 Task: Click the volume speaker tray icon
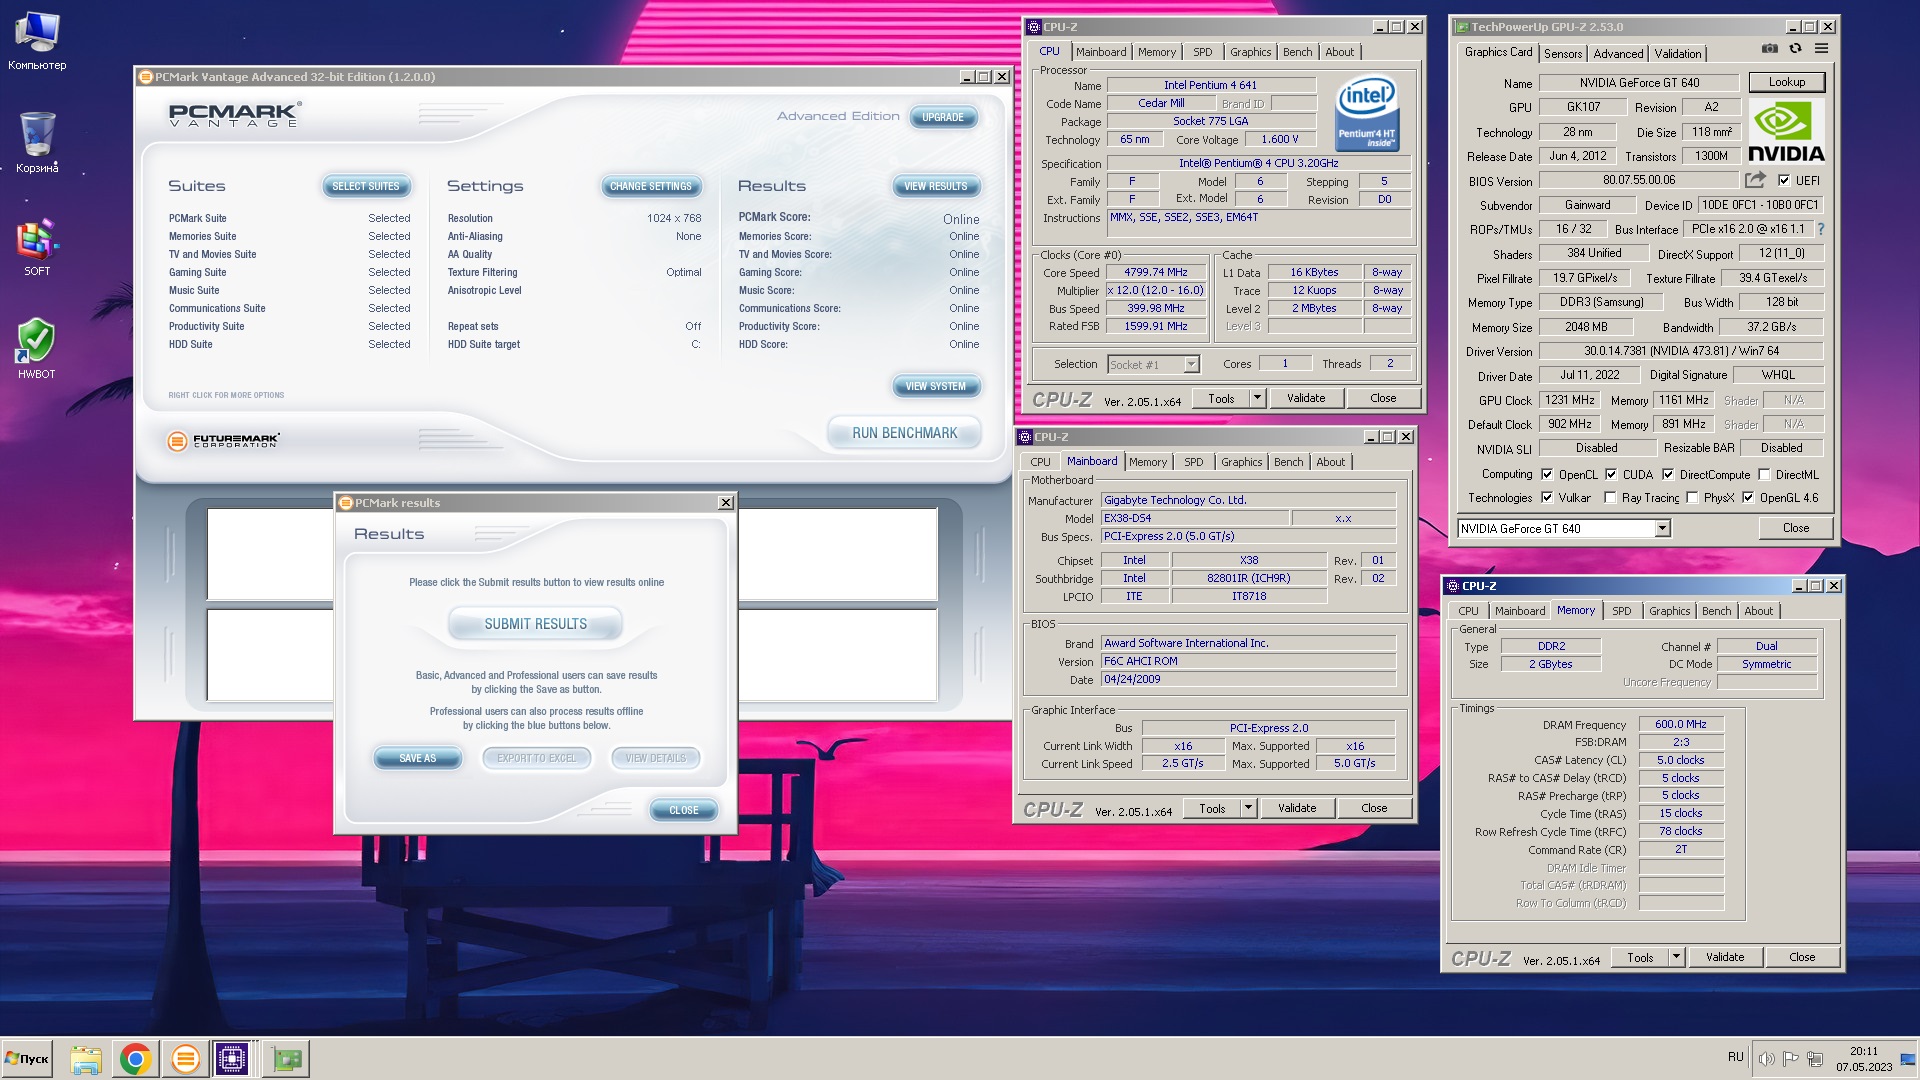coord(1767,1059)
